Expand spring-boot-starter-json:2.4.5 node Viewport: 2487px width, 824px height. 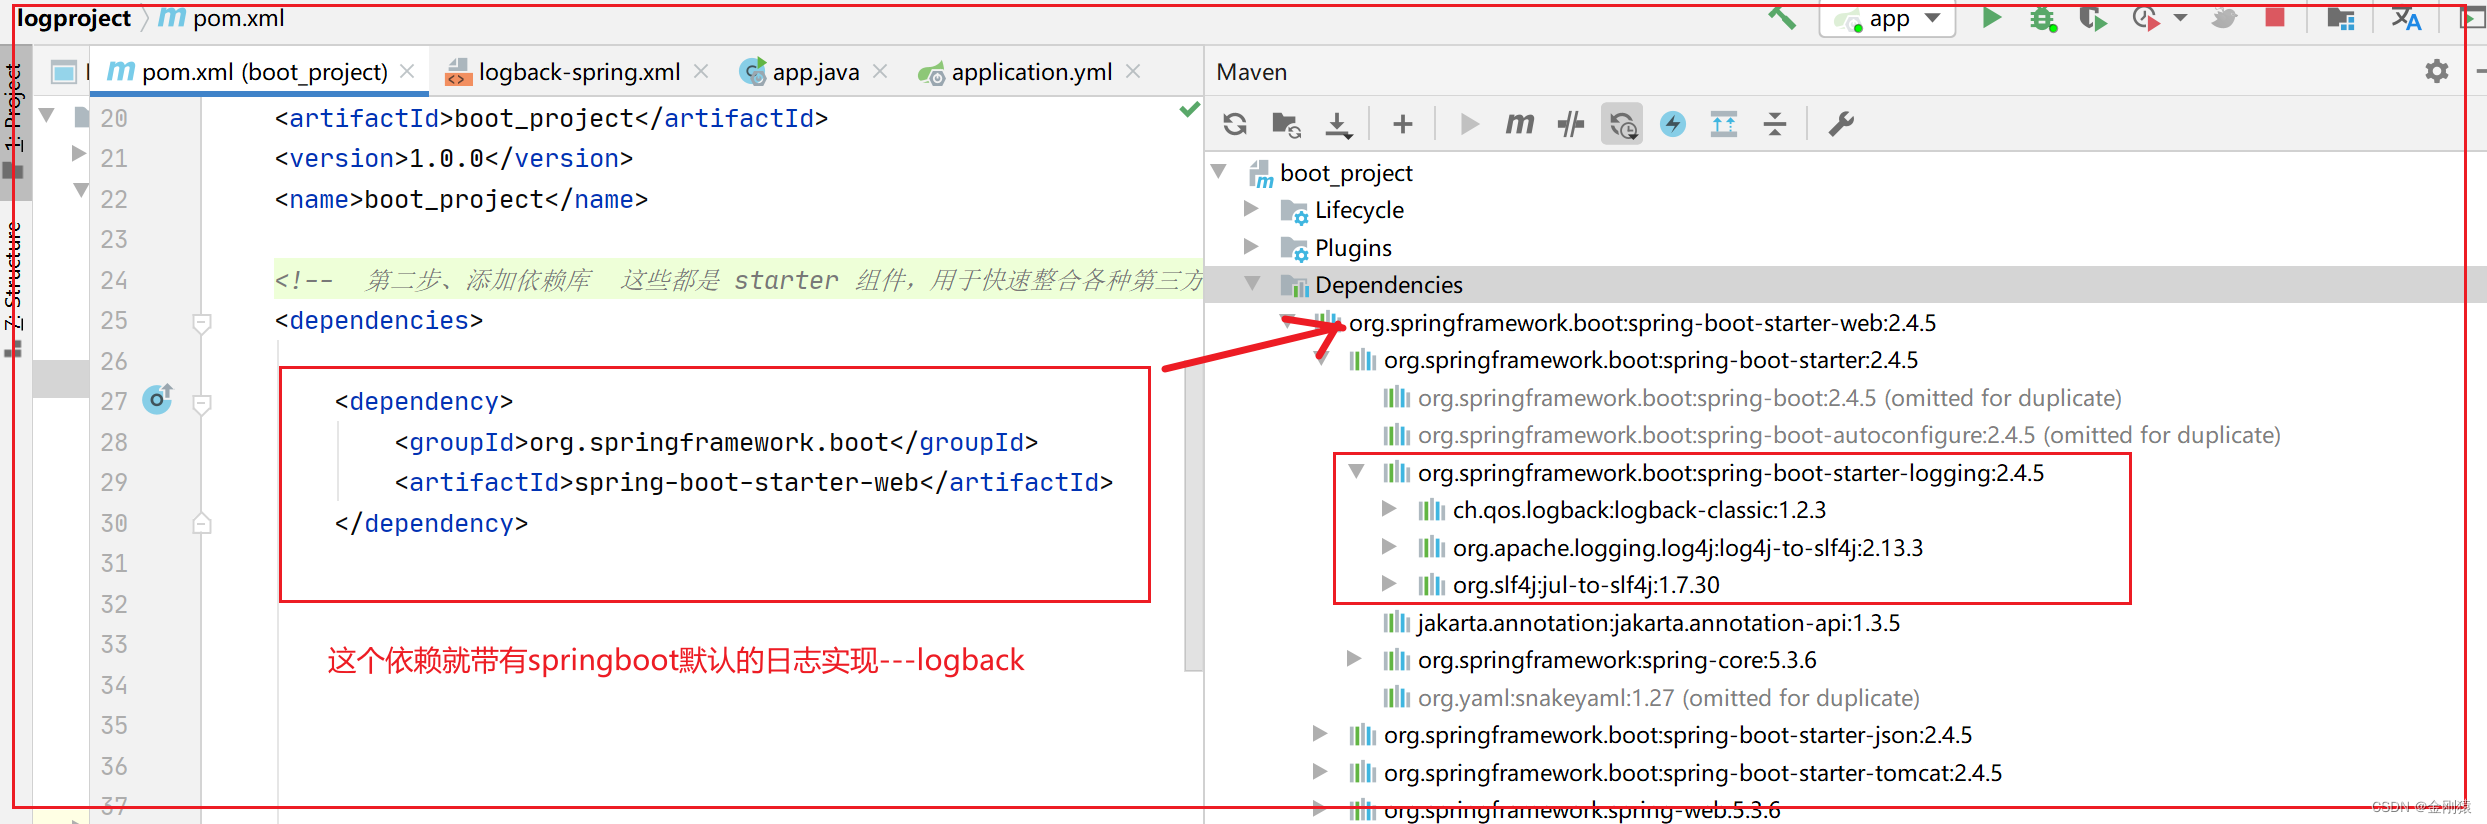pos(1319,734)
